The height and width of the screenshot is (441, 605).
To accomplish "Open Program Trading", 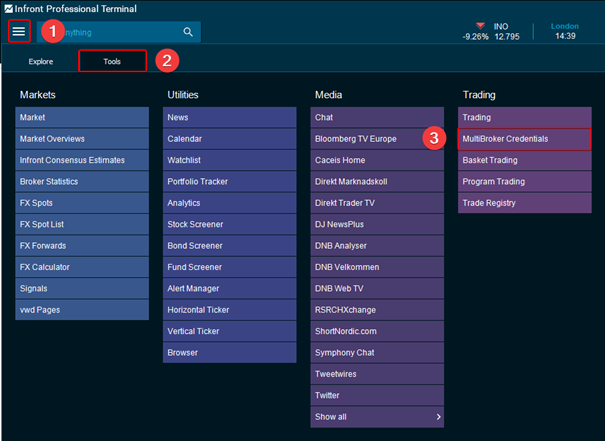I will click(x=525, y=182).
